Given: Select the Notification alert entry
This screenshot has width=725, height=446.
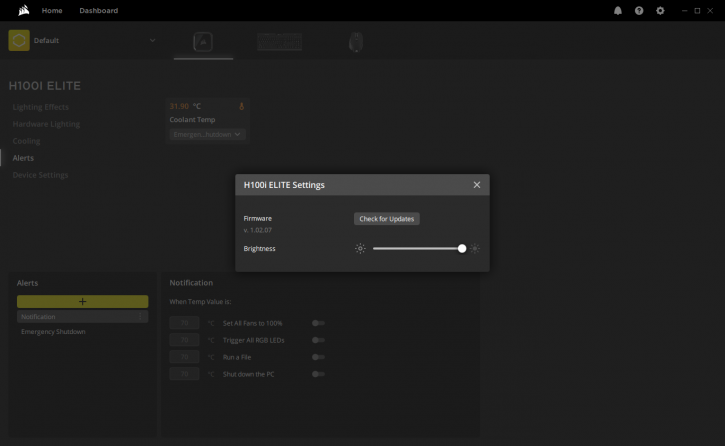Looking at the screenshot, I should (83, 317).
